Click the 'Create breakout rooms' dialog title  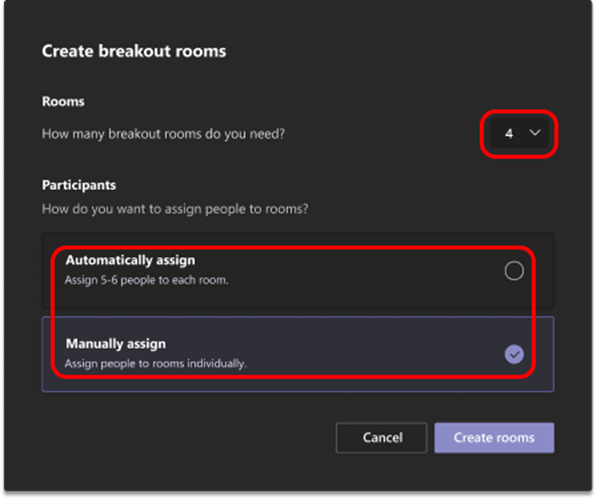click(134, 51)
